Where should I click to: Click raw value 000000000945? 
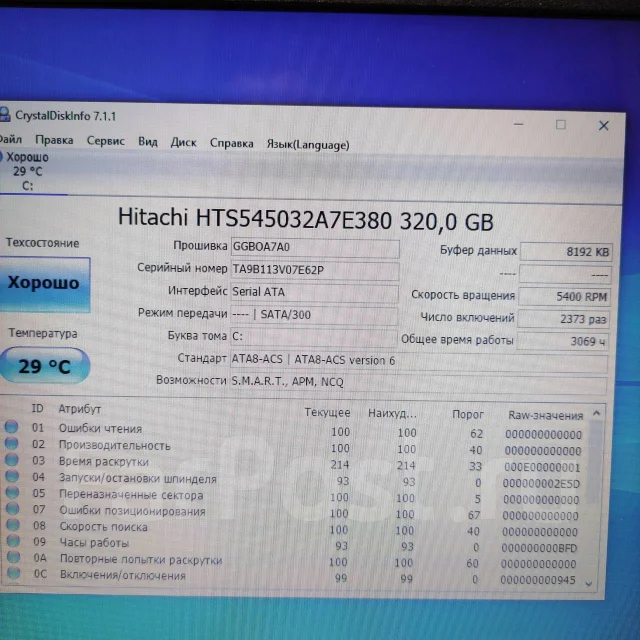point(538,580)
